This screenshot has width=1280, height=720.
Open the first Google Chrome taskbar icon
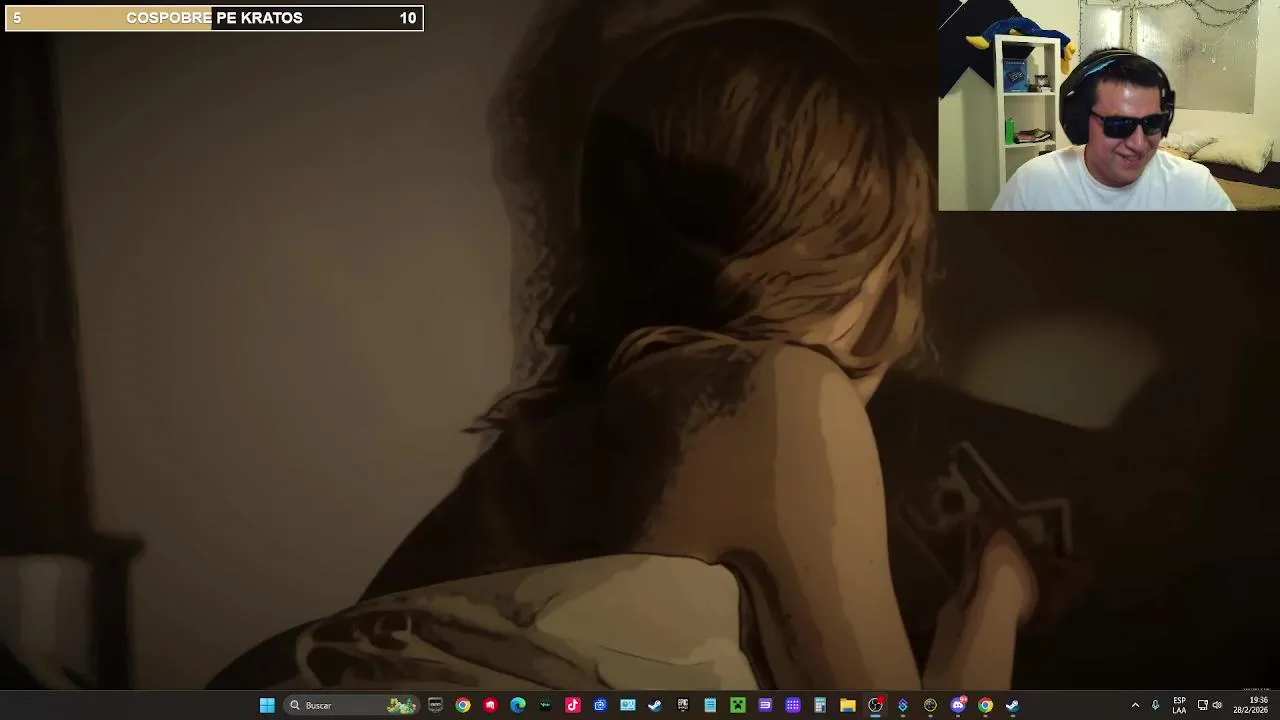pos(463,705)
